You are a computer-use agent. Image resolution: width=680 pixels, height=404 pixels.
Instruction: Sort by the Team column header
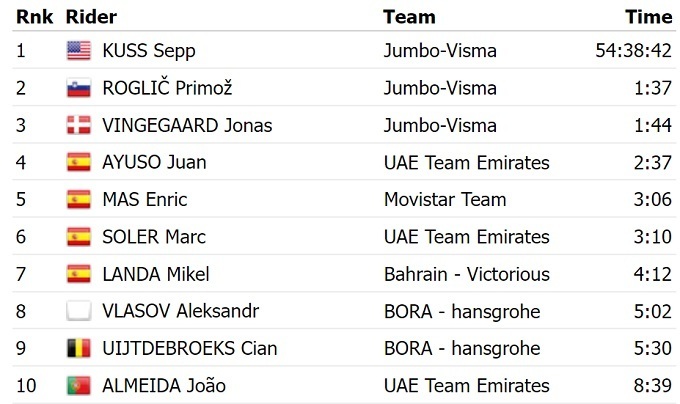[x=409, y=16]
